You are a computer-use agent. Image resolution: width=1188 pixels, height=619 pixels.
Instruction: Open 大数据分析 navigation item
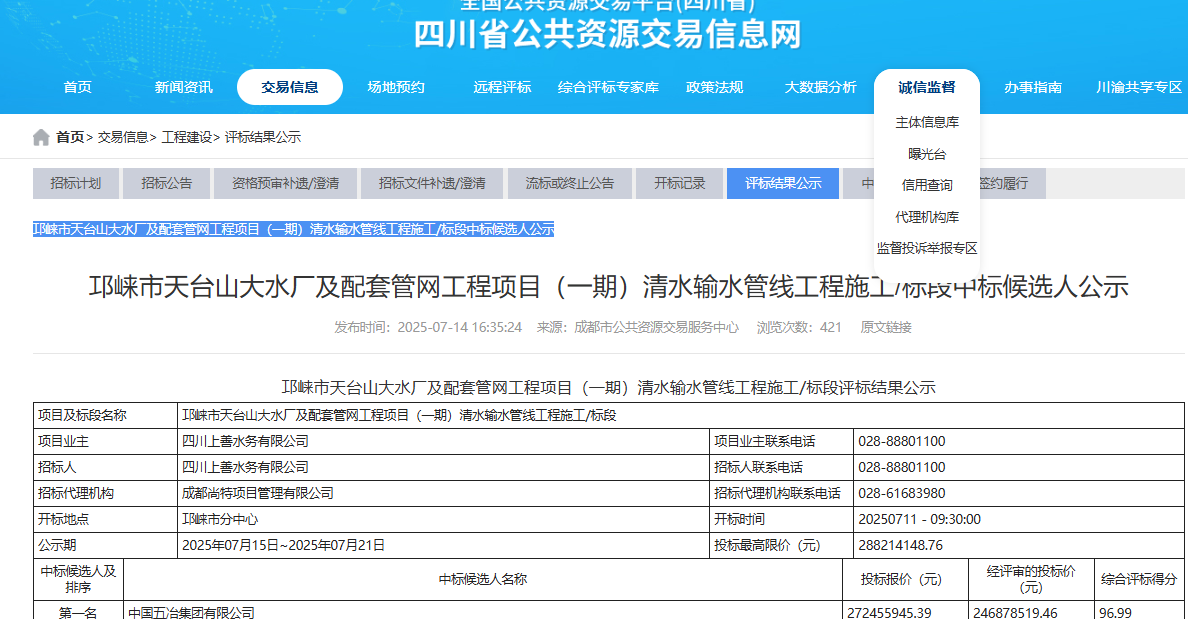[x=820, y=87]
